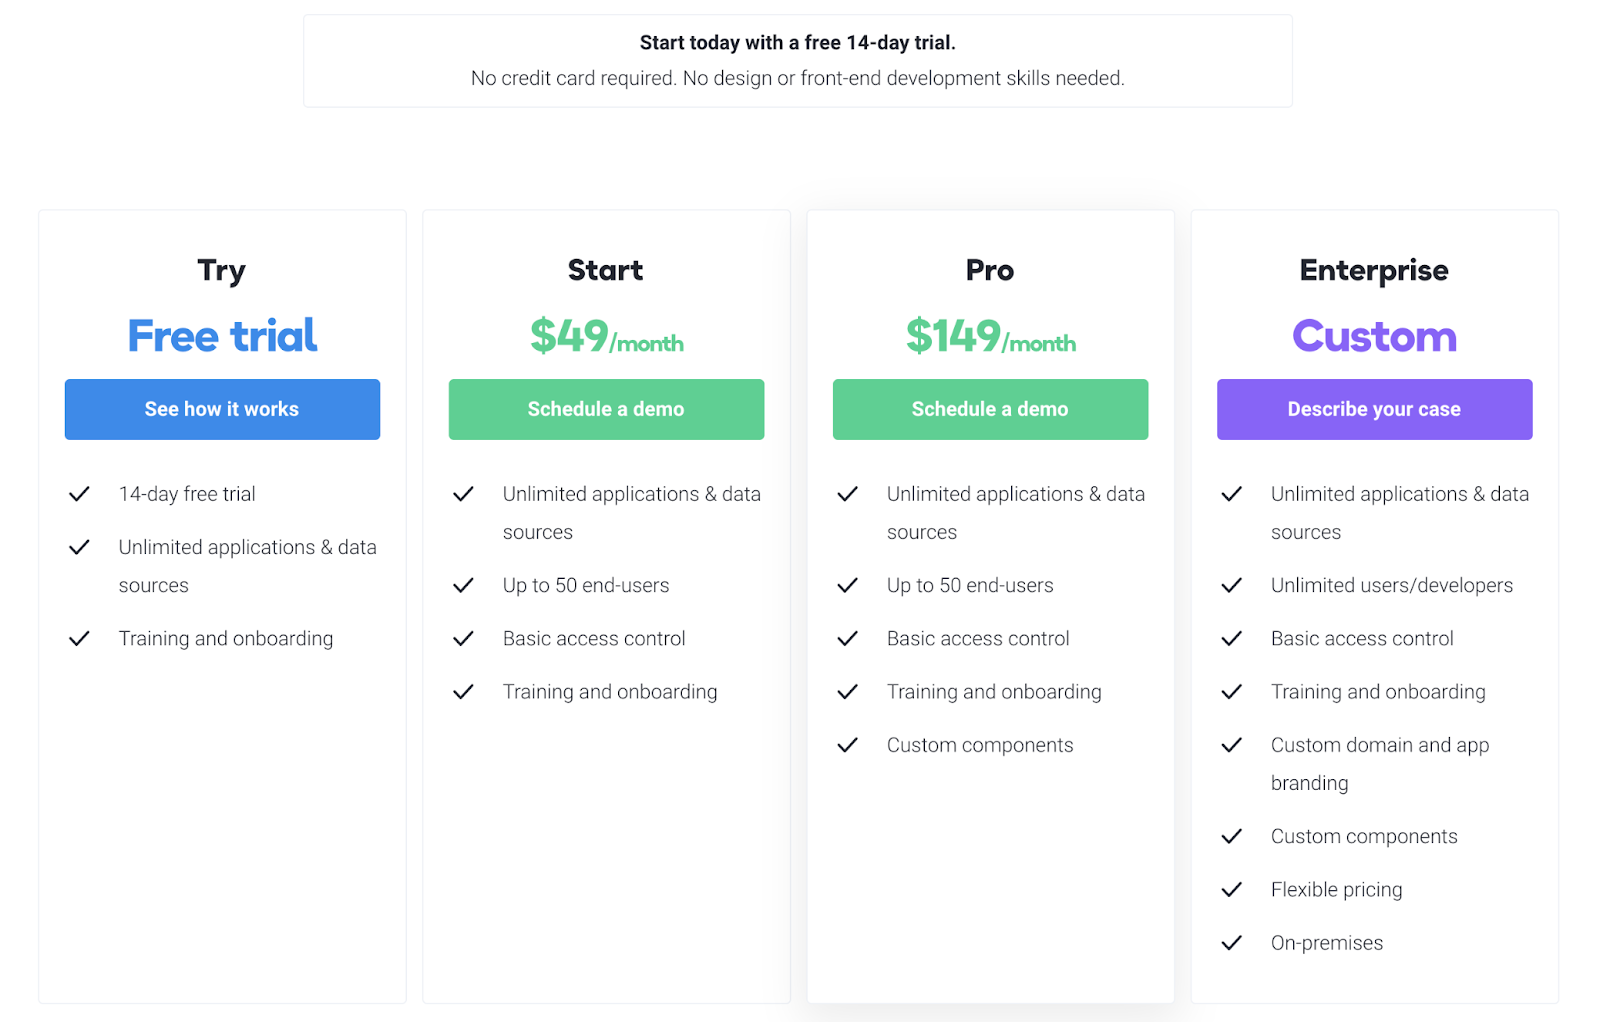
Task: Schedule a demo for the Pro plan
Action: click(990, 409)
